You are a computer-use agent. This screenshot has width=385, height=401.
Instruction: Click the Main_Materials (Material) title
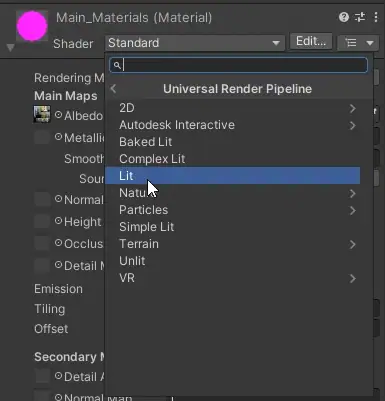click(x=134, y=18)
